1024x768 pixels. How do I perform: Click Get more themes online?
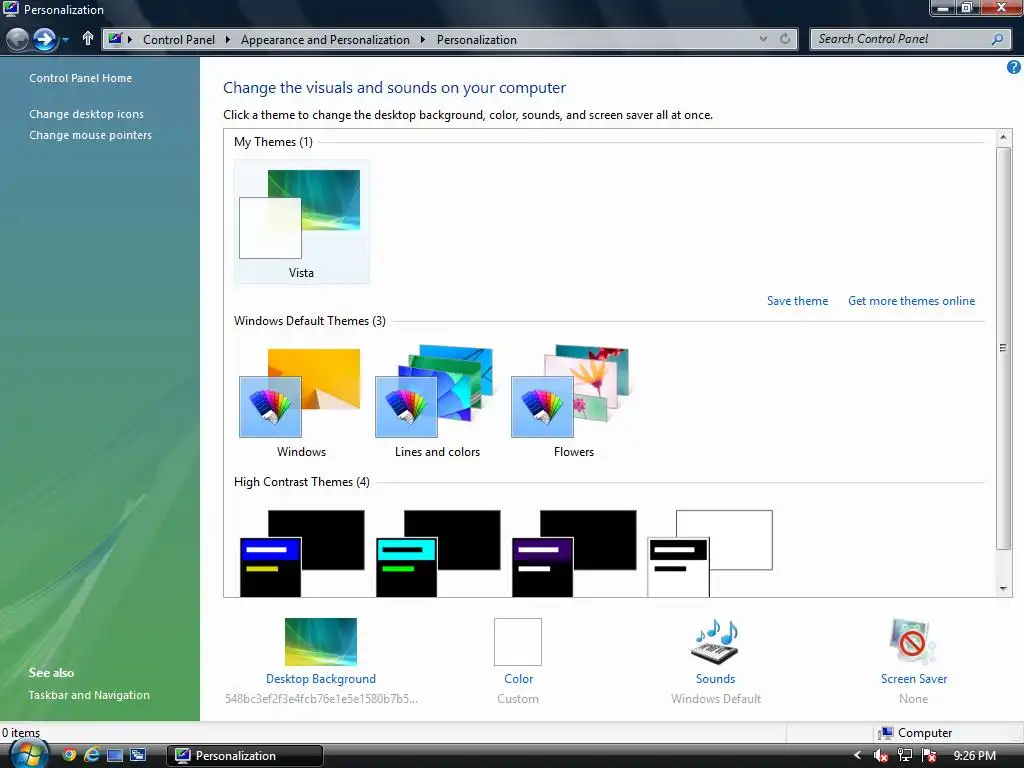pos(911,301)
